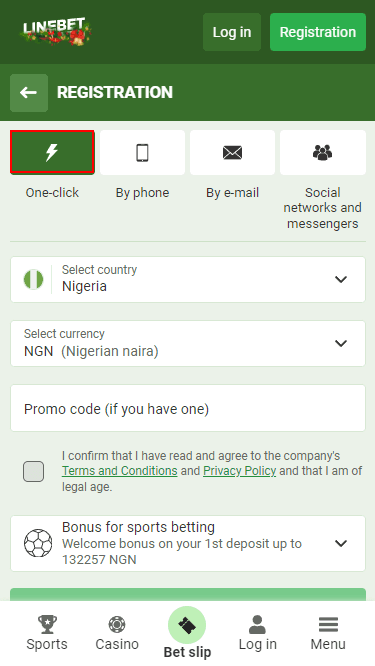Image resolution: width=375 pixels, height=666 pixels.
Task: Click the Log in button in header
Action: (x=232, y=32)
